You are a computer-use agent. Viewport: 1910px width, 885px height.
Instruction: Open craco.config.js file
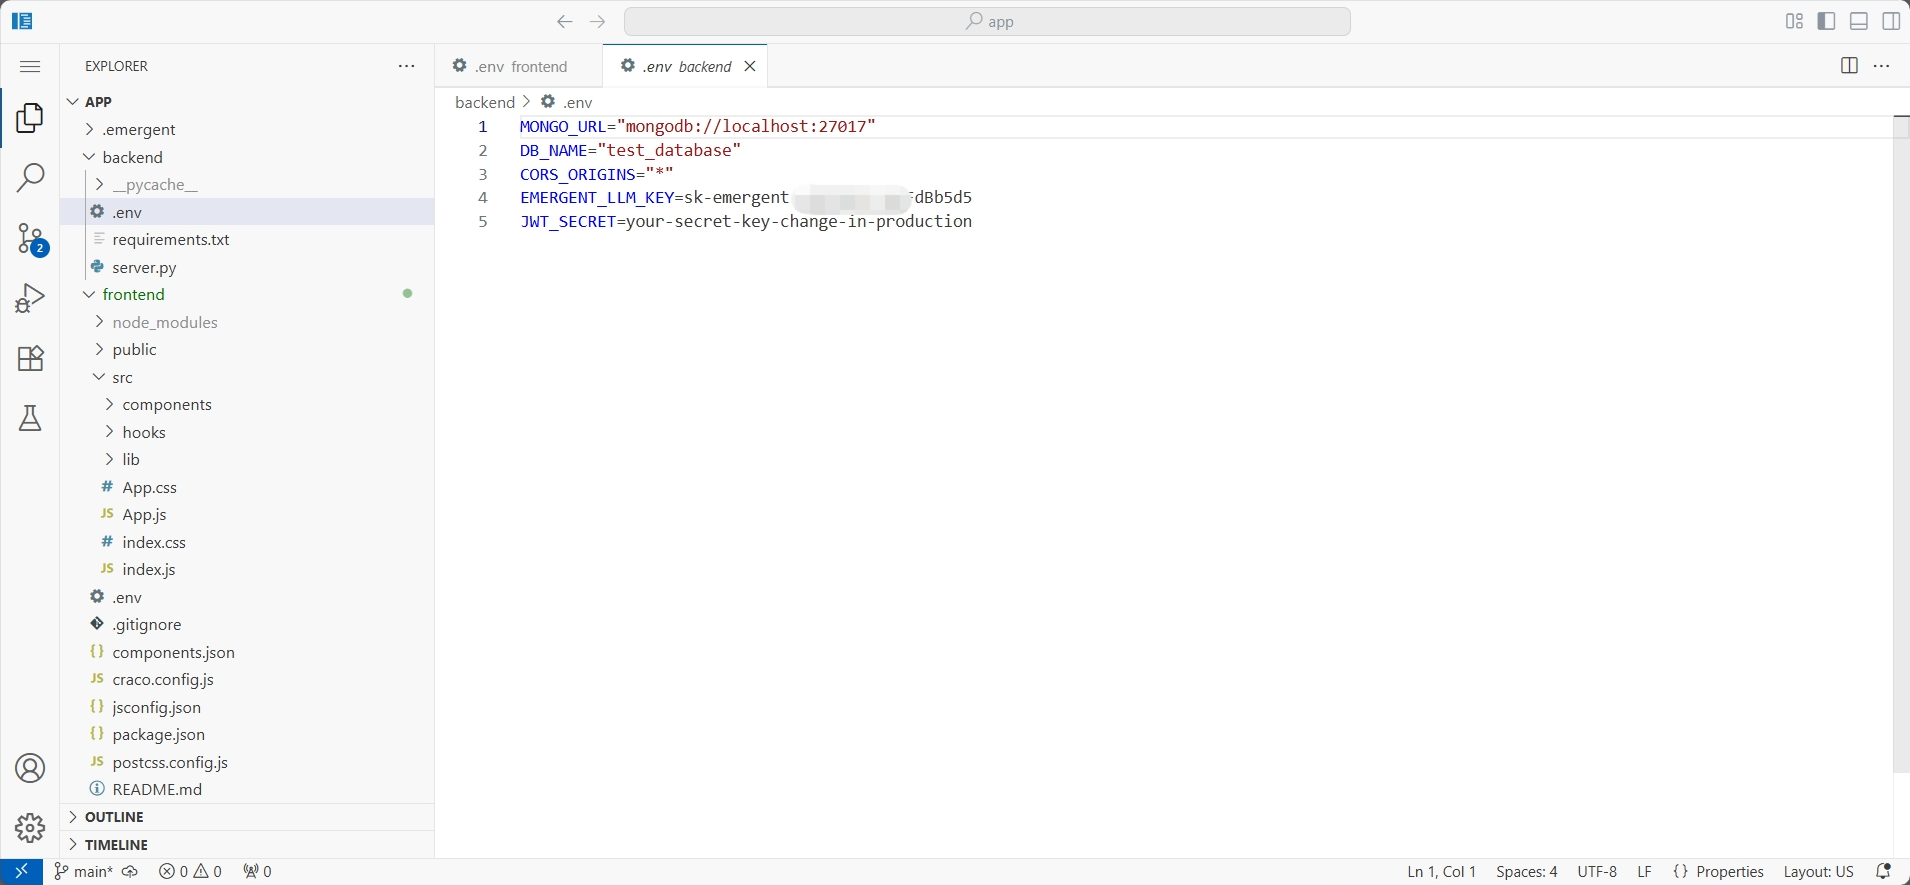(247, 680)
